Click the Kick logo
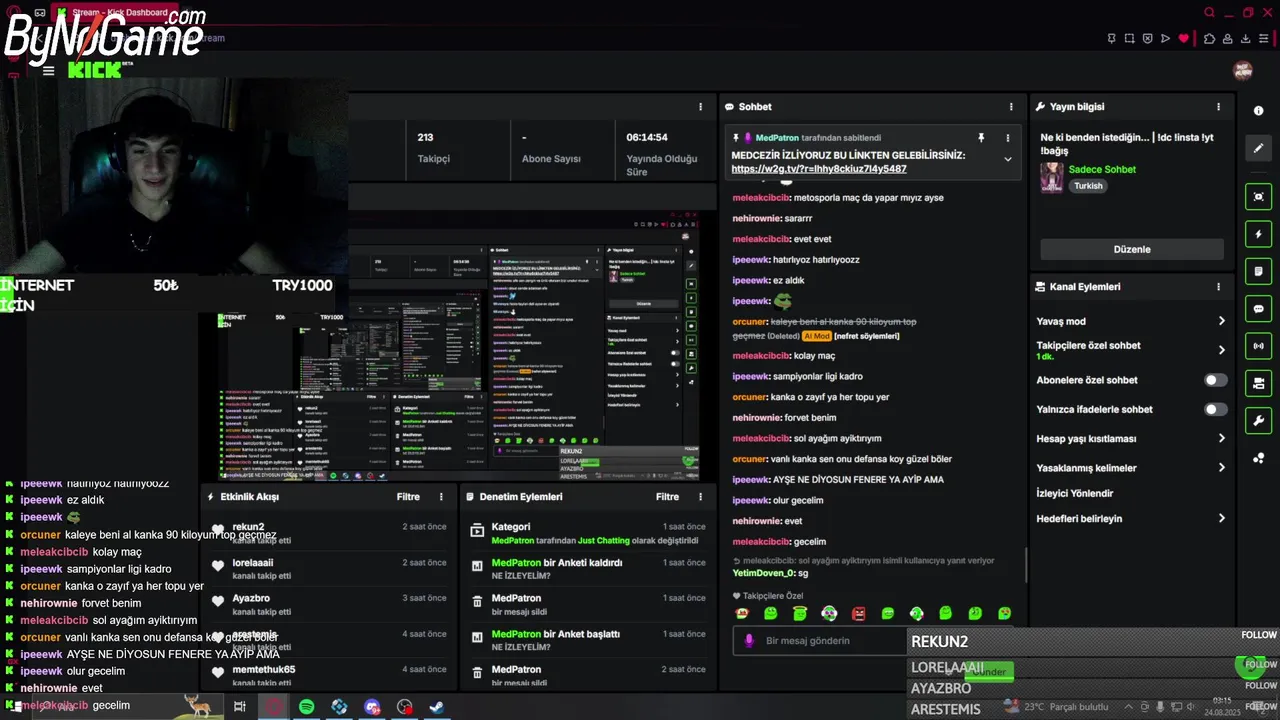Image resolution: width=1280 pixels, height=720 pixels. (94, 69)
